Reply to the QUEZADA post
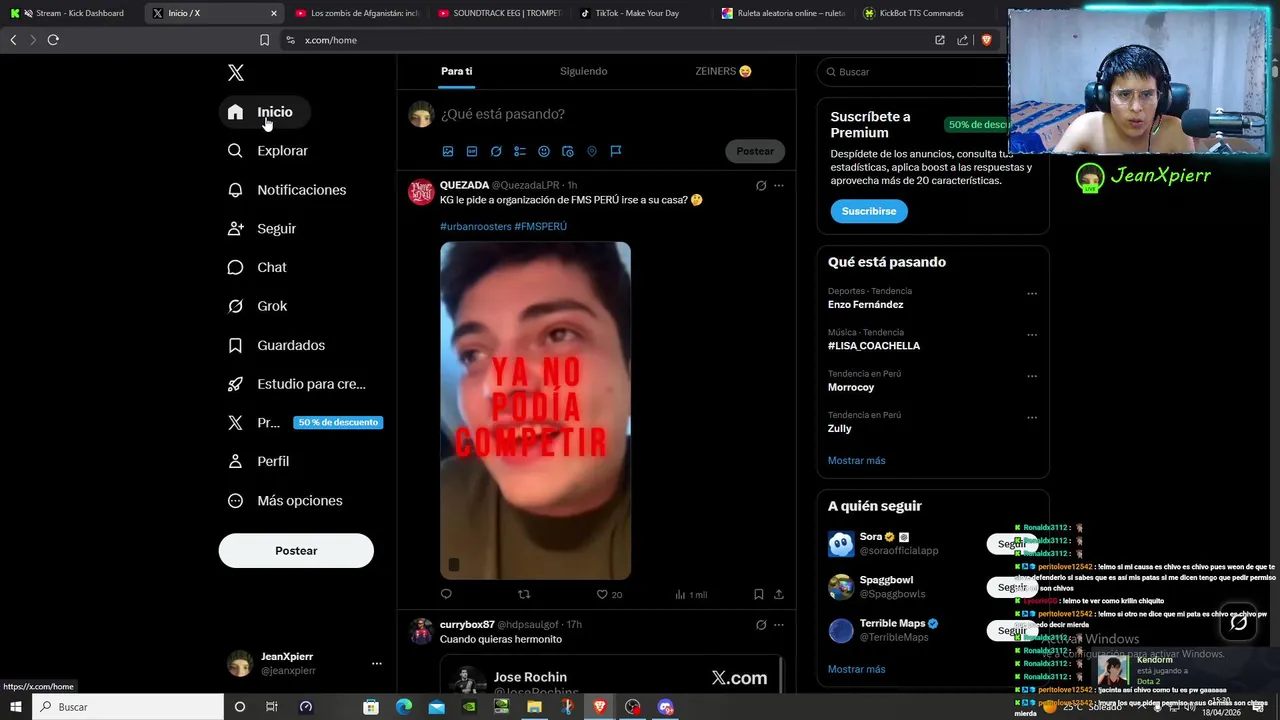The width and height of the screenshot is (1280, 720). point(446,594)
